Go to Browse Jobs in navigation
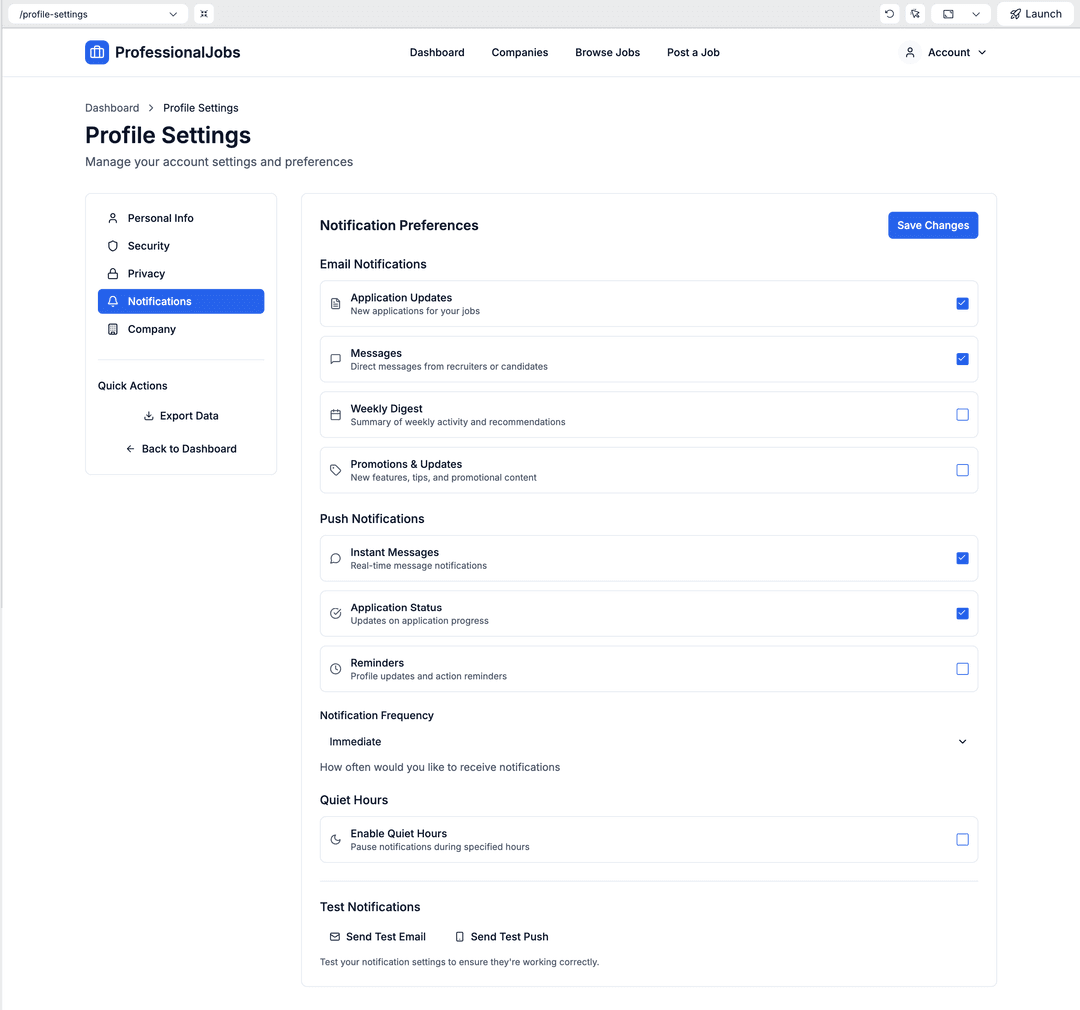 [x=607, y=52]
